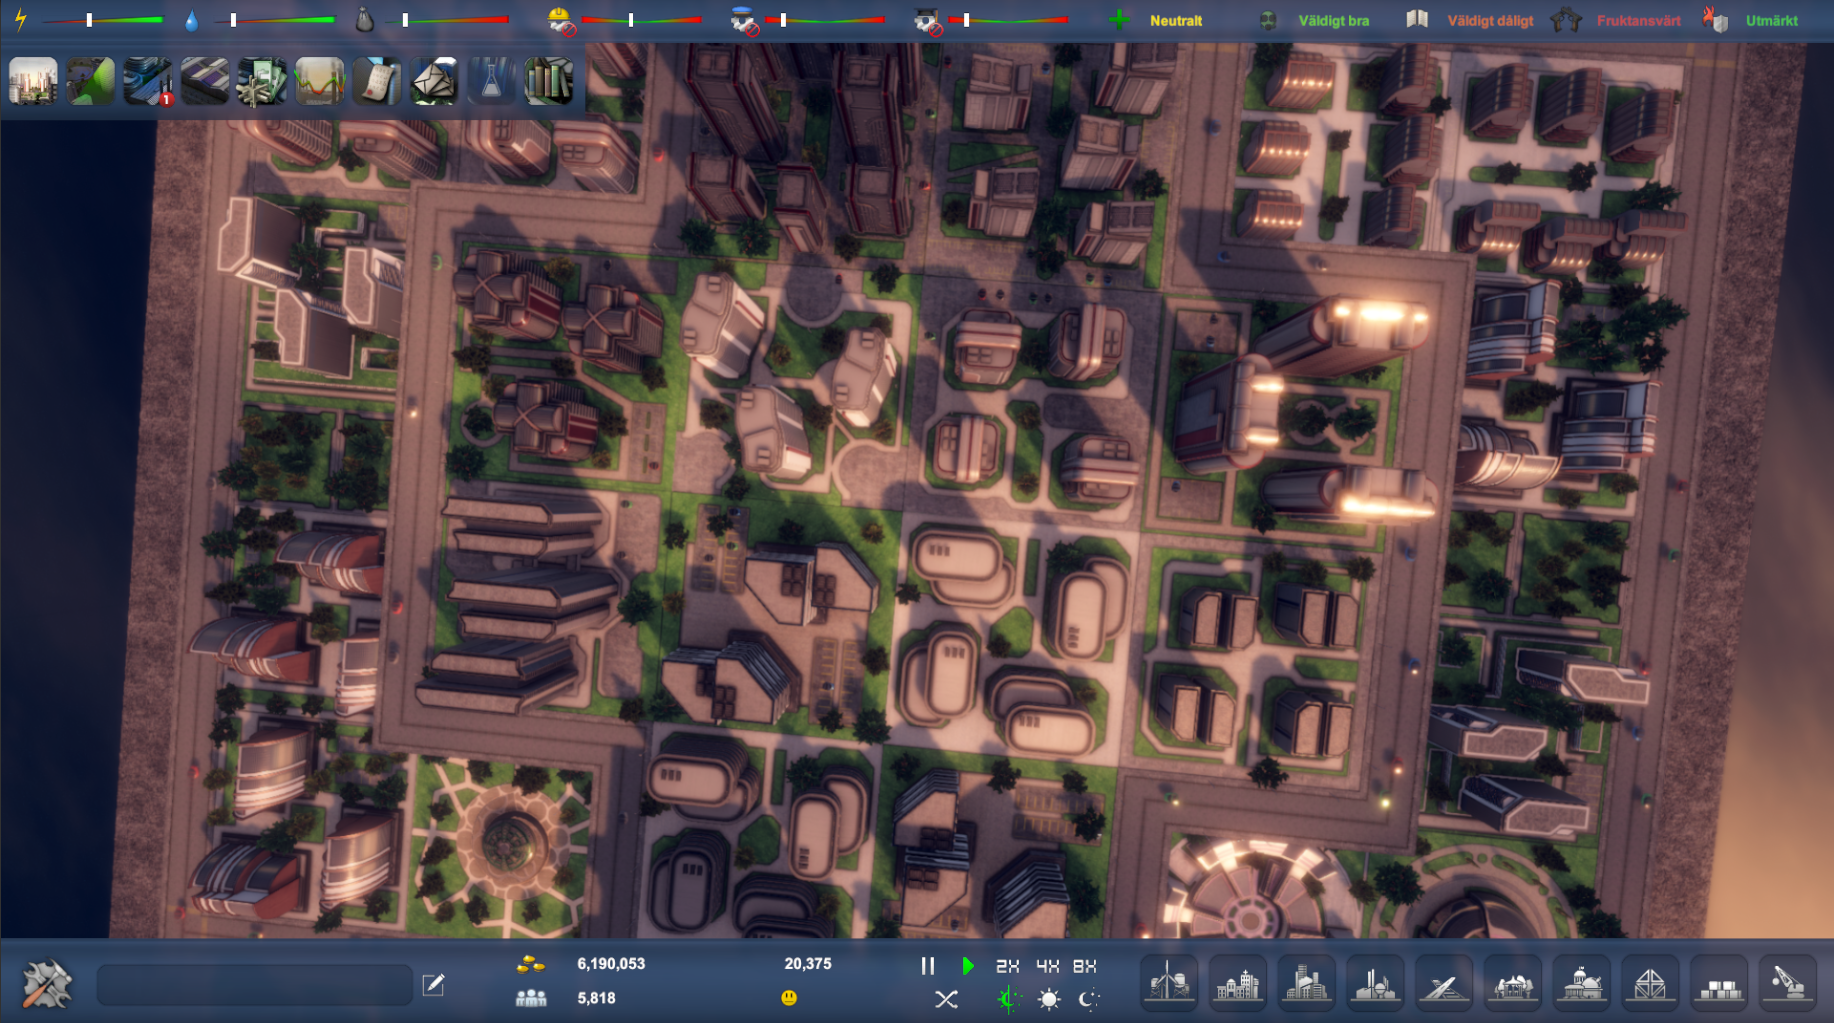The width and height of the screenshot is (1834, 1023).
Task: Open parks and houses build category
Action: (1513, 983)
